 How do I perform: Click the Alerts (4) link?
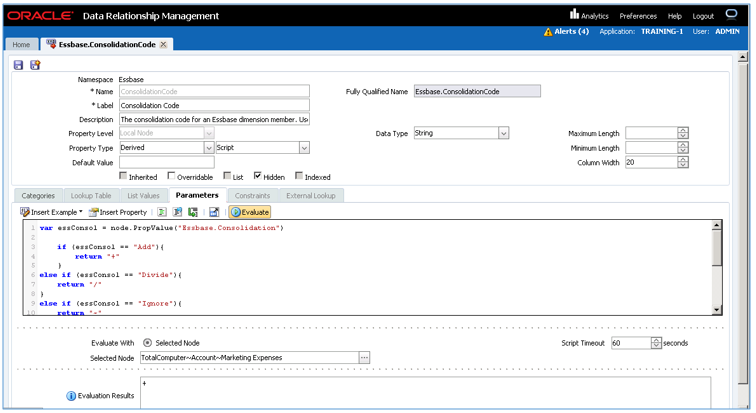click(571, 31)
